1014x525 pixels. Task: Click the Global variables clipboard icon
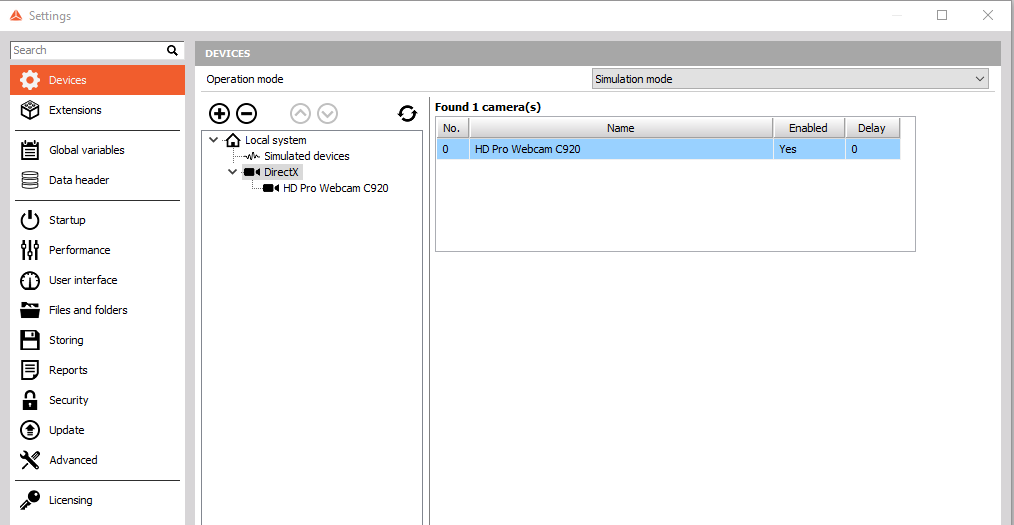click(x=30, y=150)
